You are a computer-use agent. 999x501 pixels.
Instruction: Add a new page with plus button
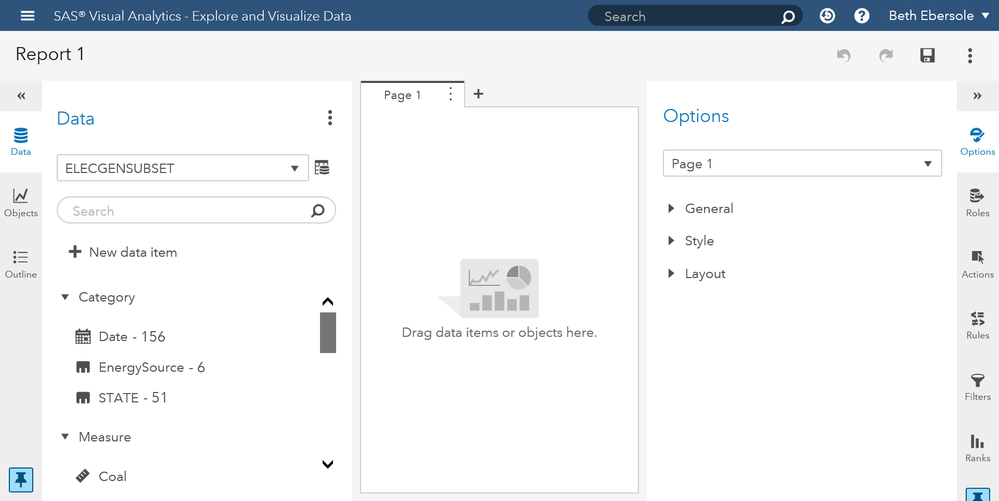point(478,94)
